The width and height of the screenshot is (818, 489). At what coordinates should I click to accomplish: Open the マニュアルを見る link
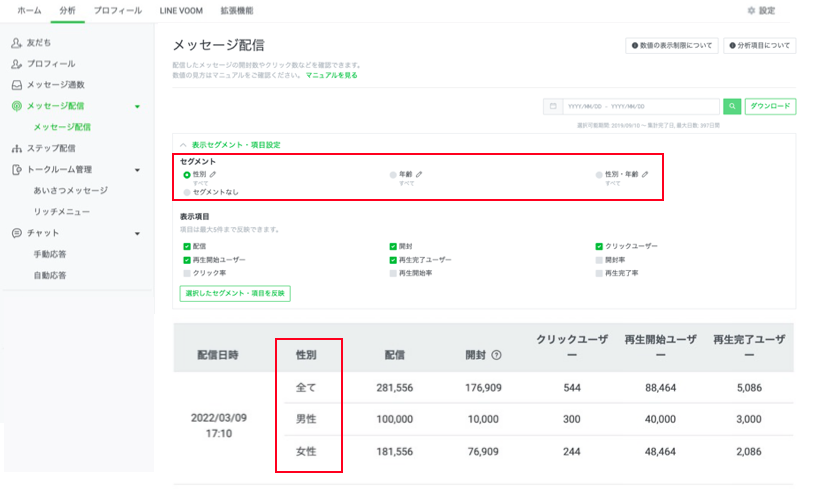click(331, 75)
